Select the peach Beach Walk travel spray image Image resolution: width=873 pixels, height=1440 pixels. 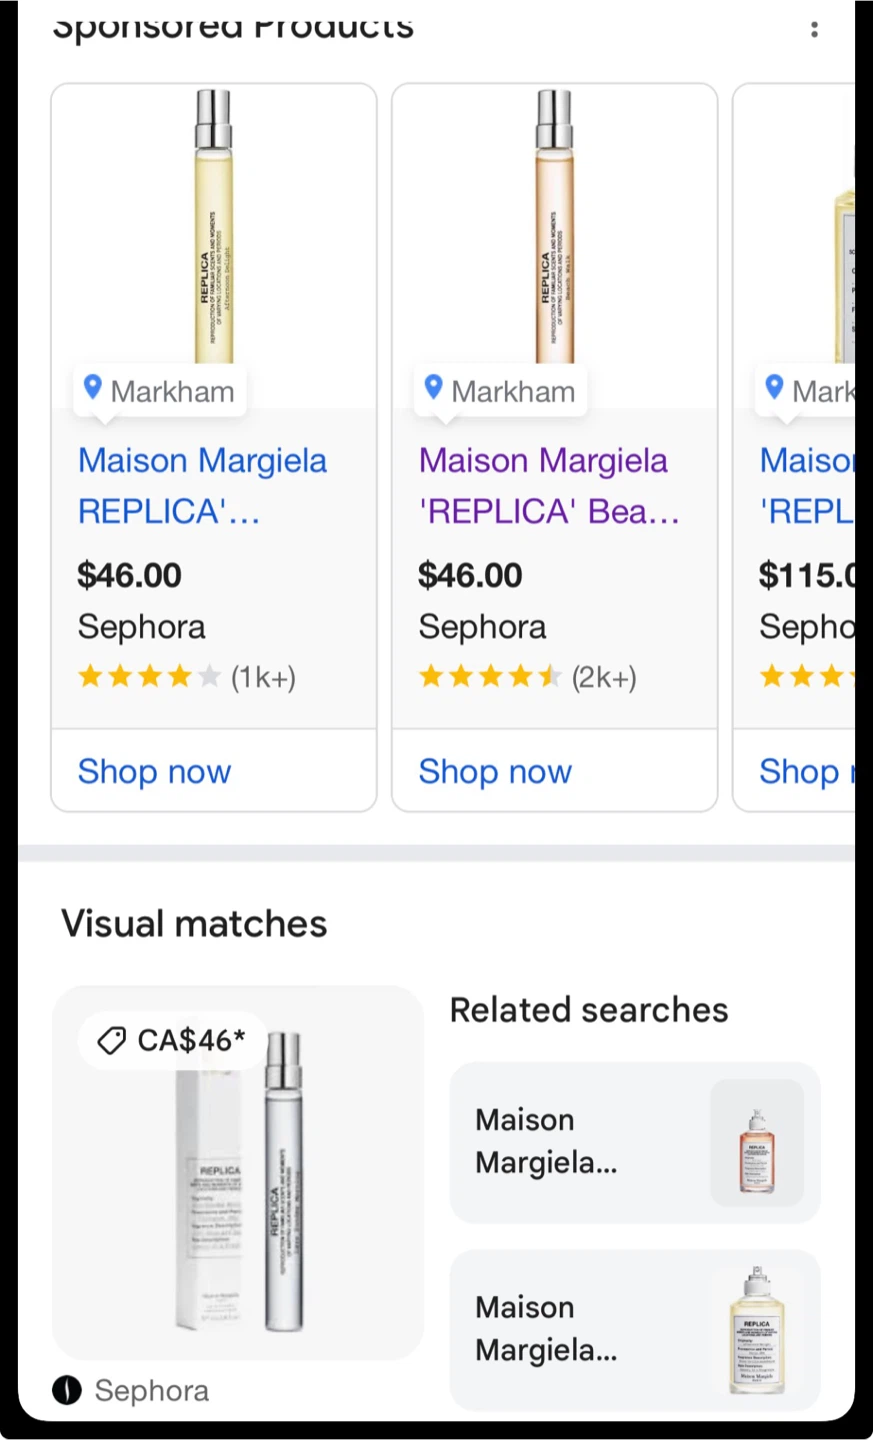coord(554,226)
